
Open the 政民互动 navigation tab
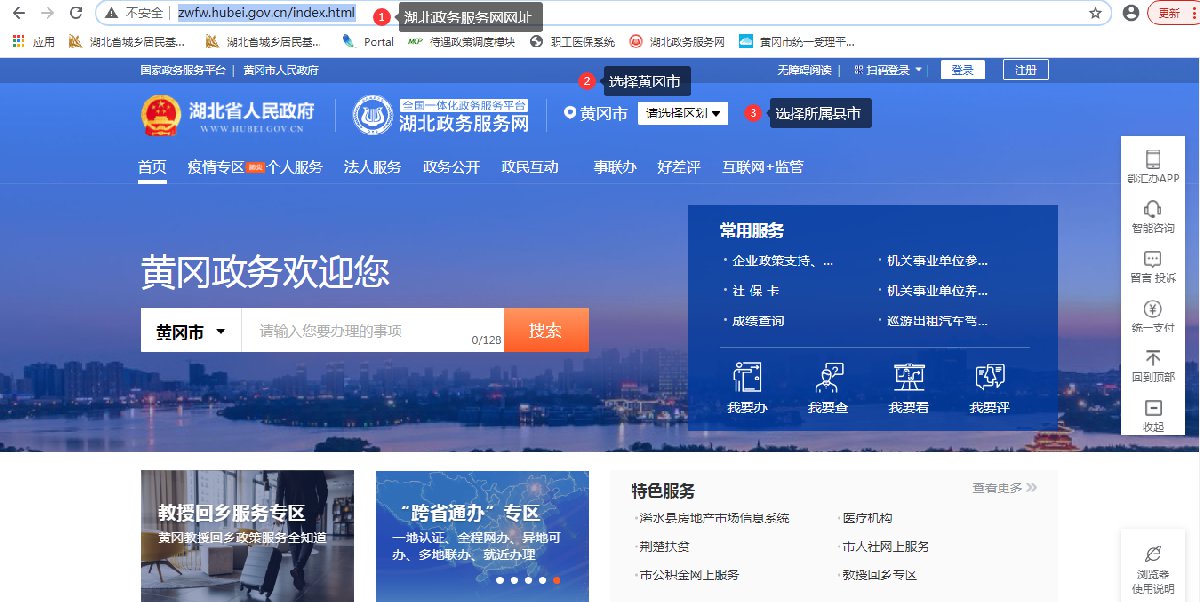(530, 167)
